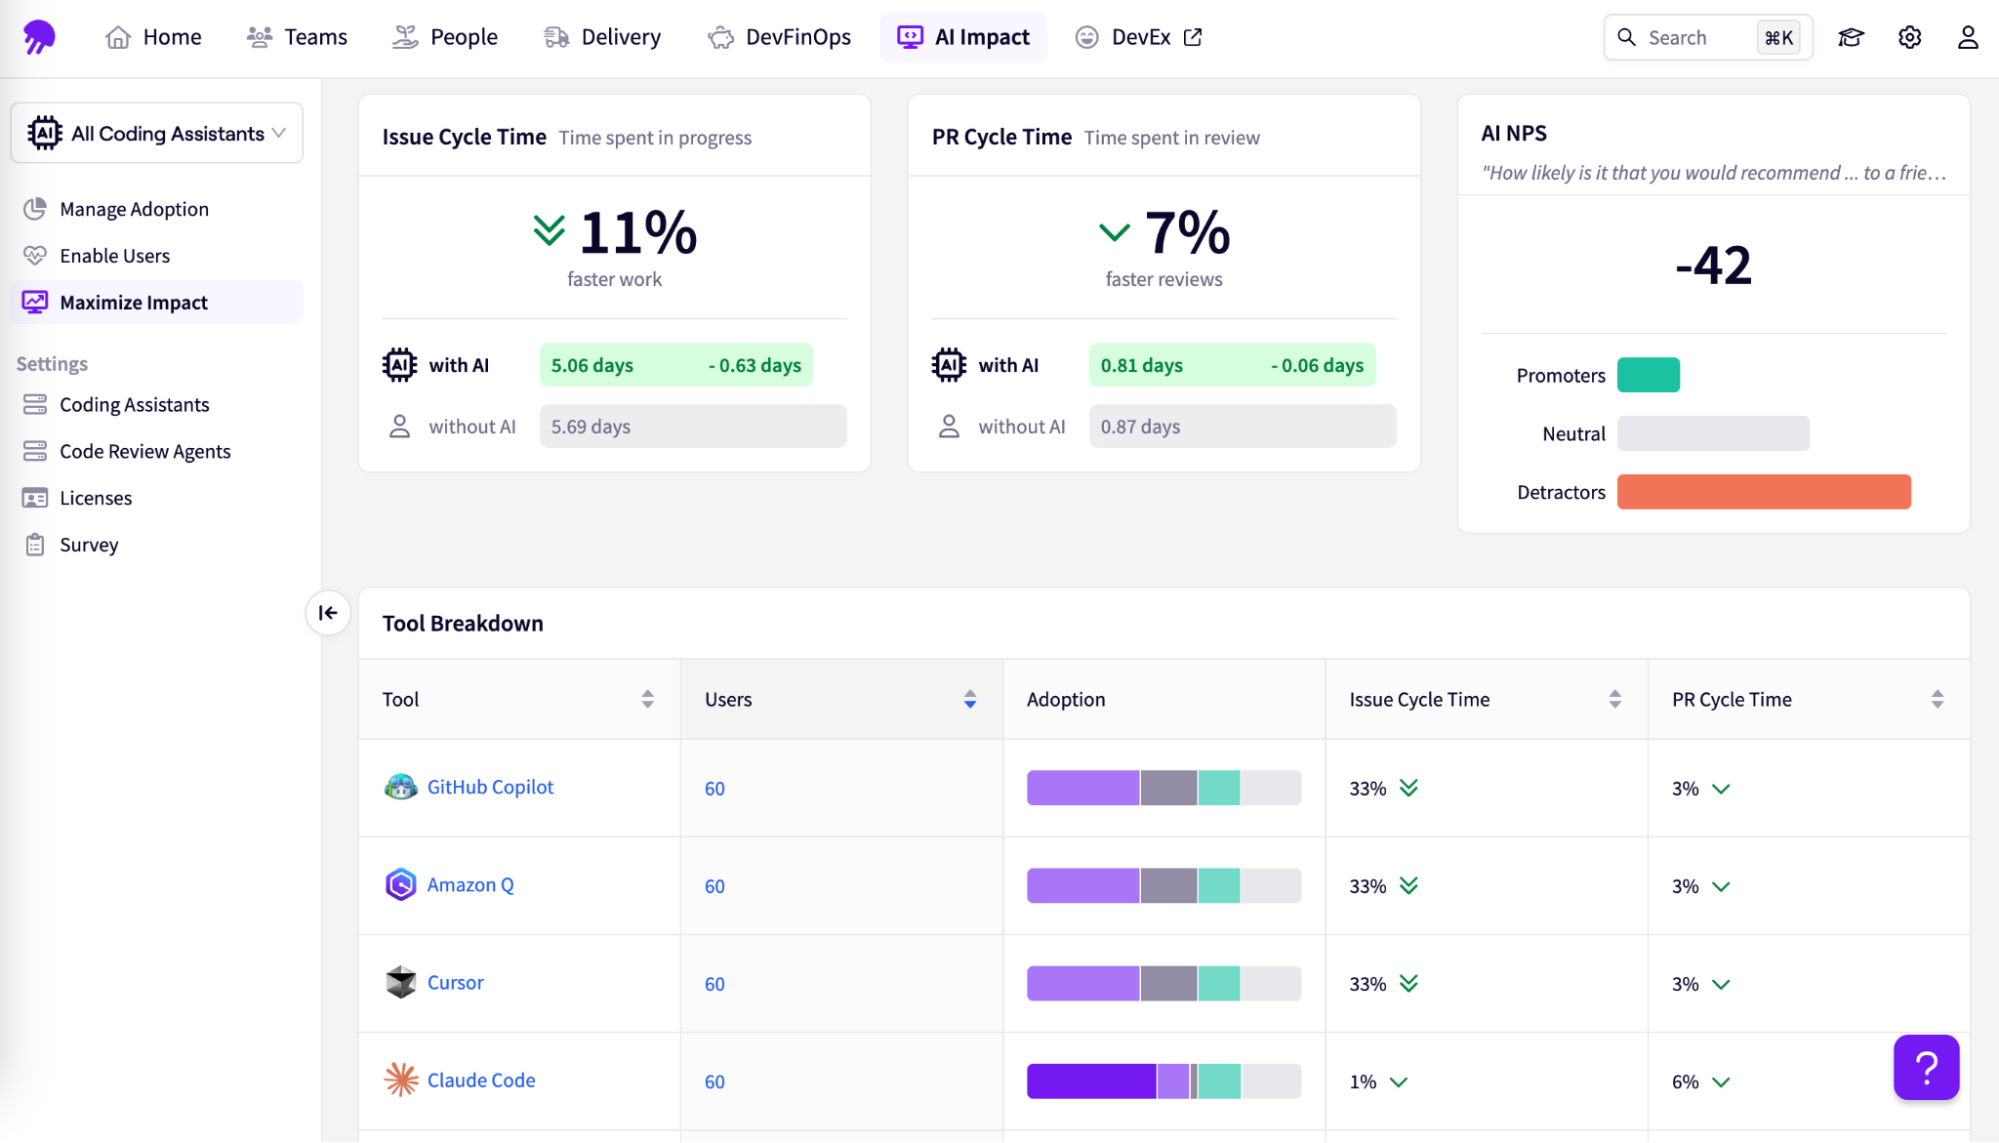1999x1143 pixels.
Task: Go to Manage Adoption in sidebar
Action: point(134,208)
